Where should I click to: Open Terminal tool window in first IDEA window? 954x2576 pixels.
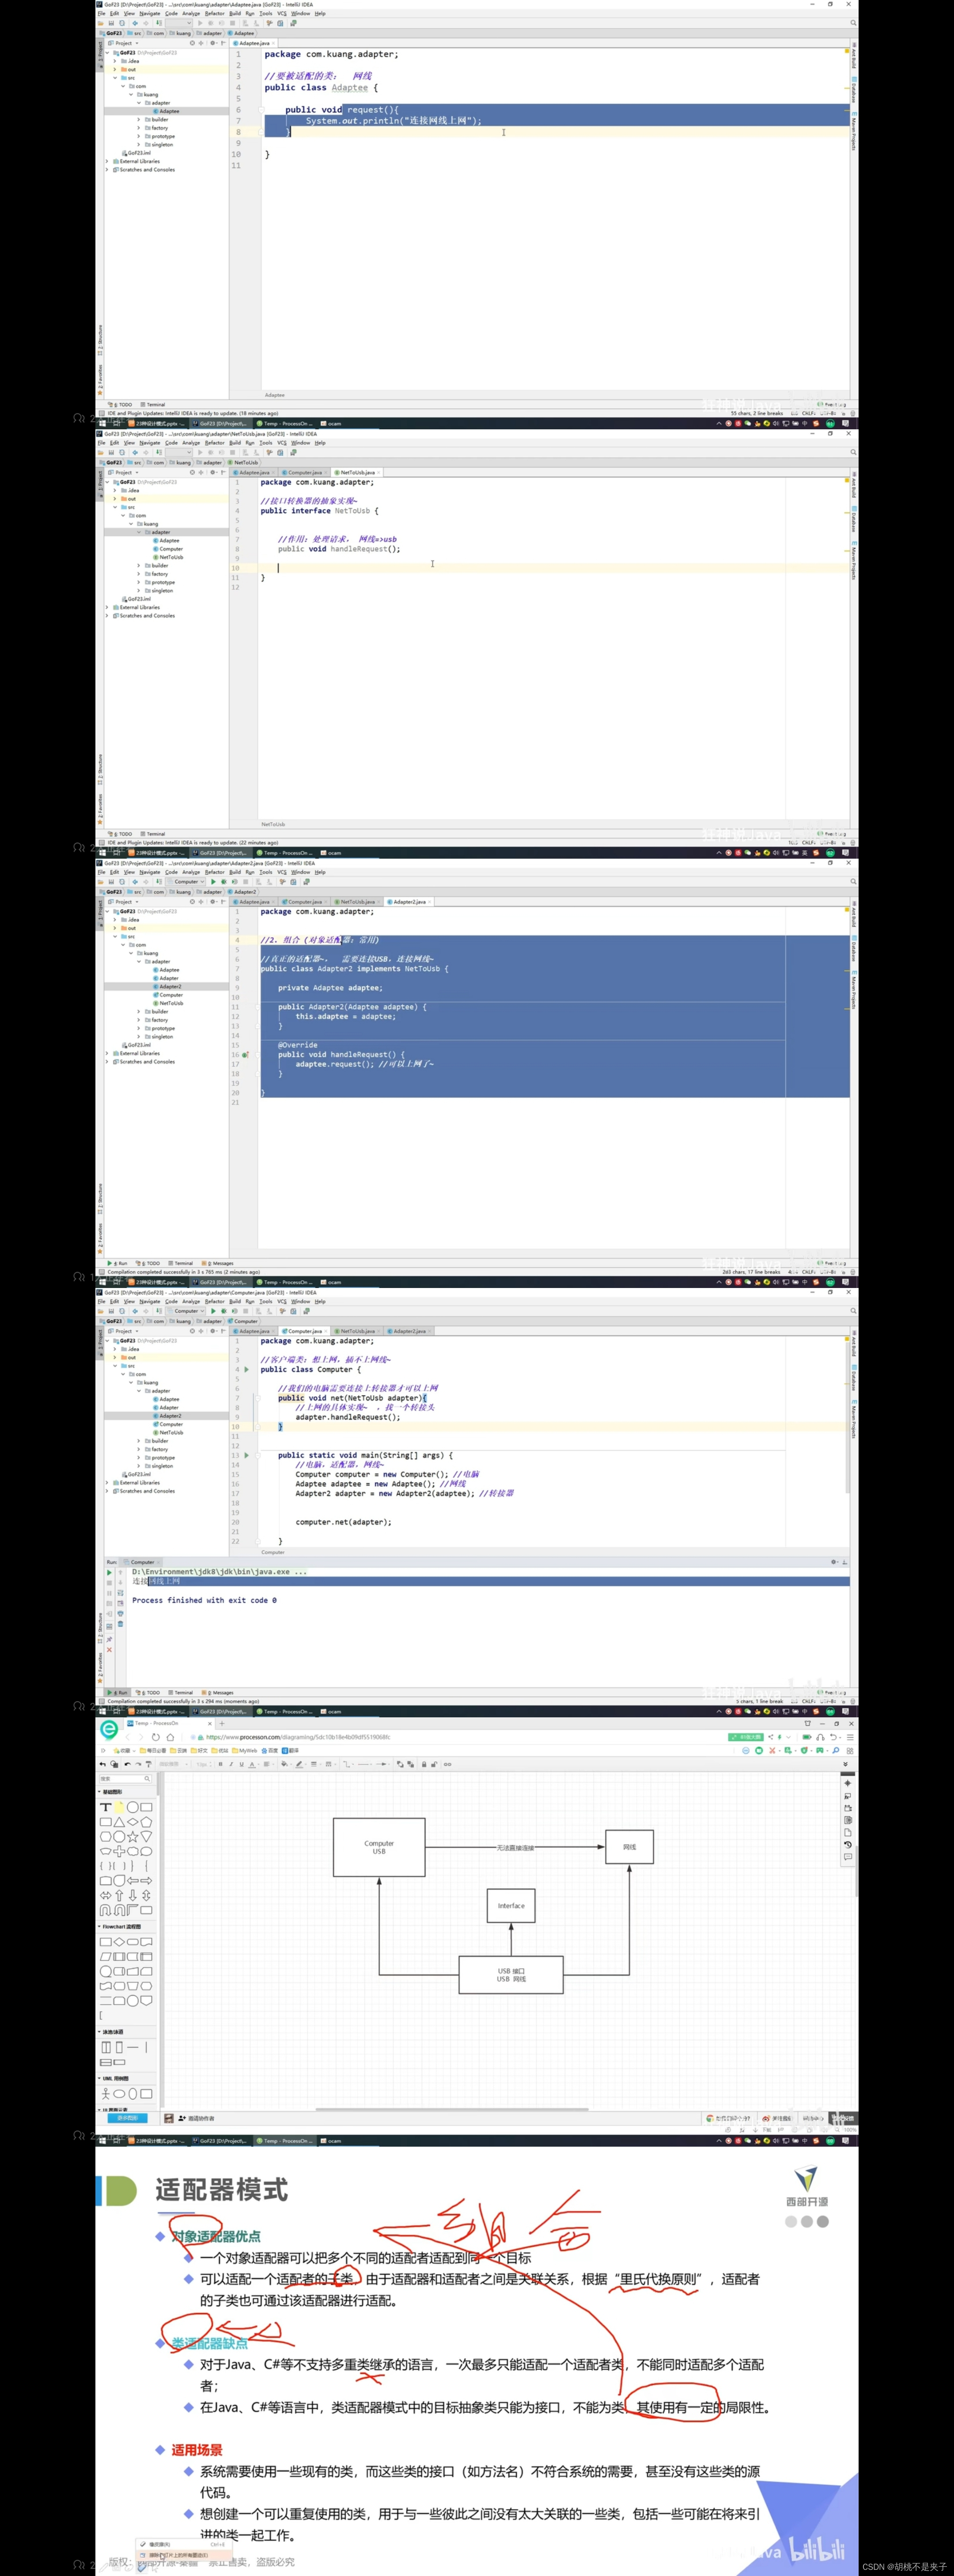[153, 405]
